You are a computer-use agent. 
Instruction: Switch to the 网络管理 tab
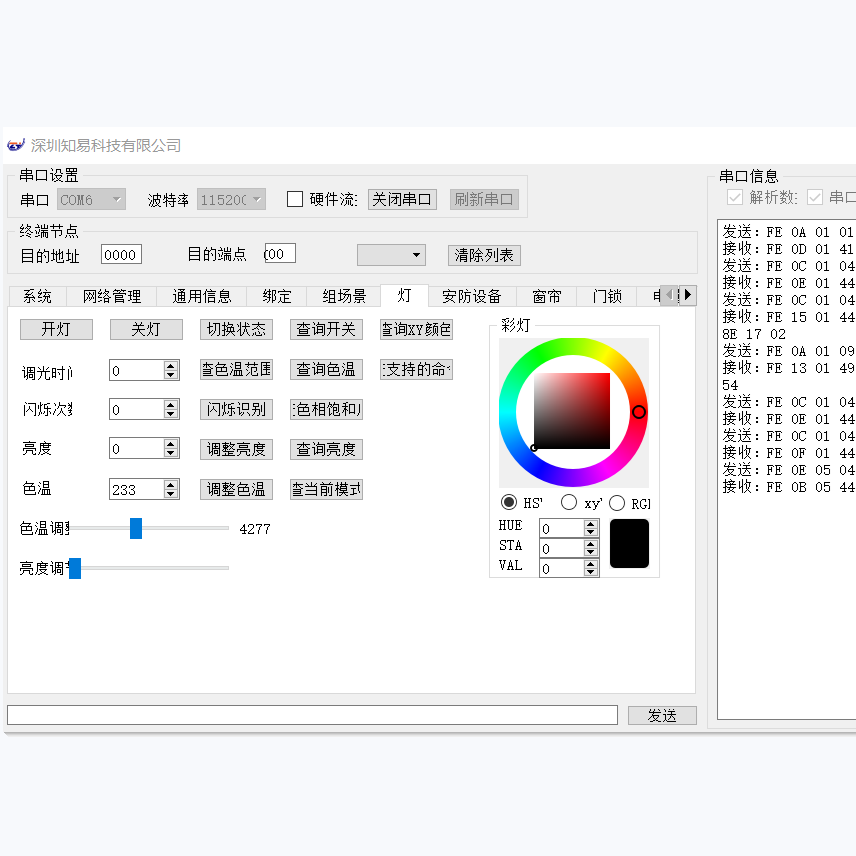112,296
